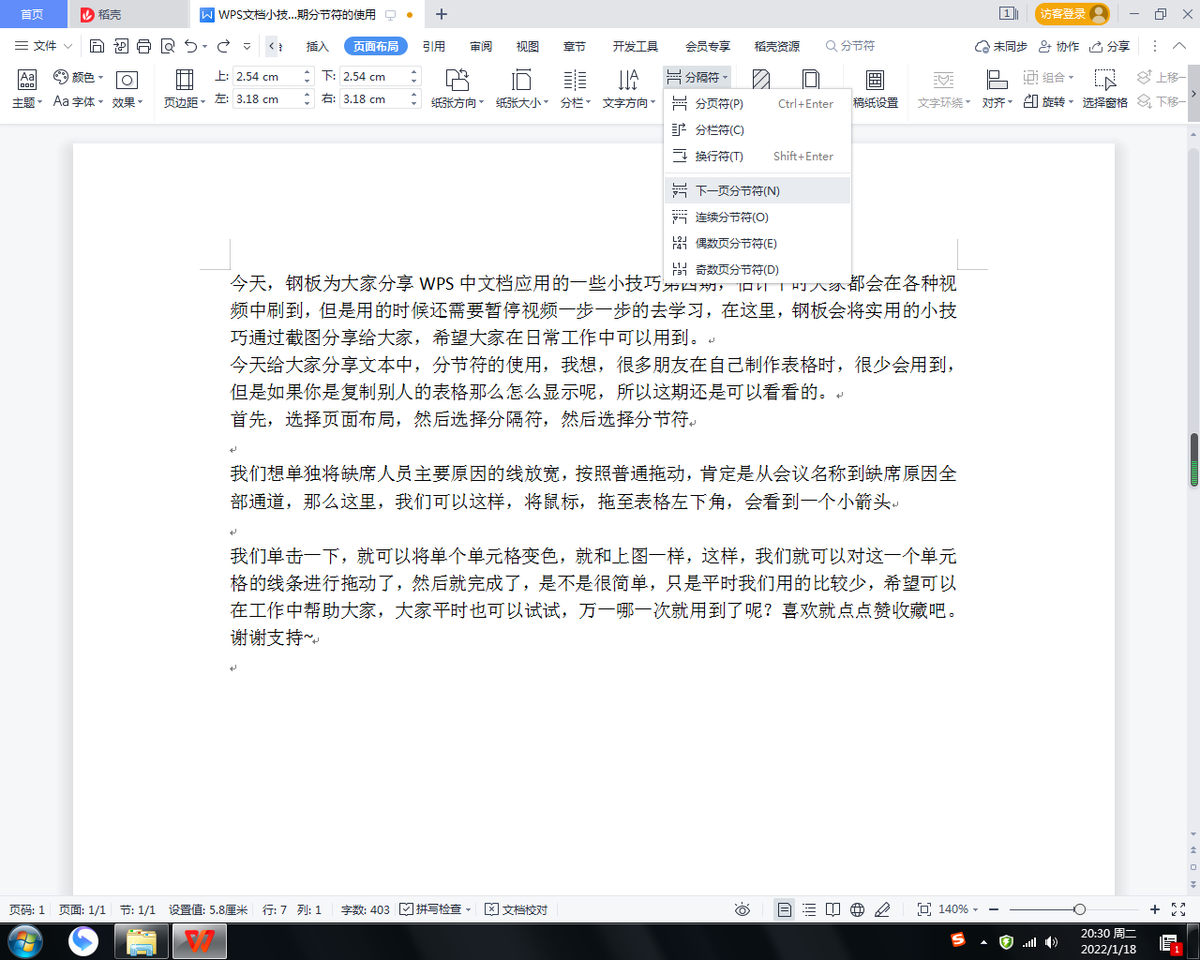Toggle 文档校对 document proofing

click(x=516, y=909)
